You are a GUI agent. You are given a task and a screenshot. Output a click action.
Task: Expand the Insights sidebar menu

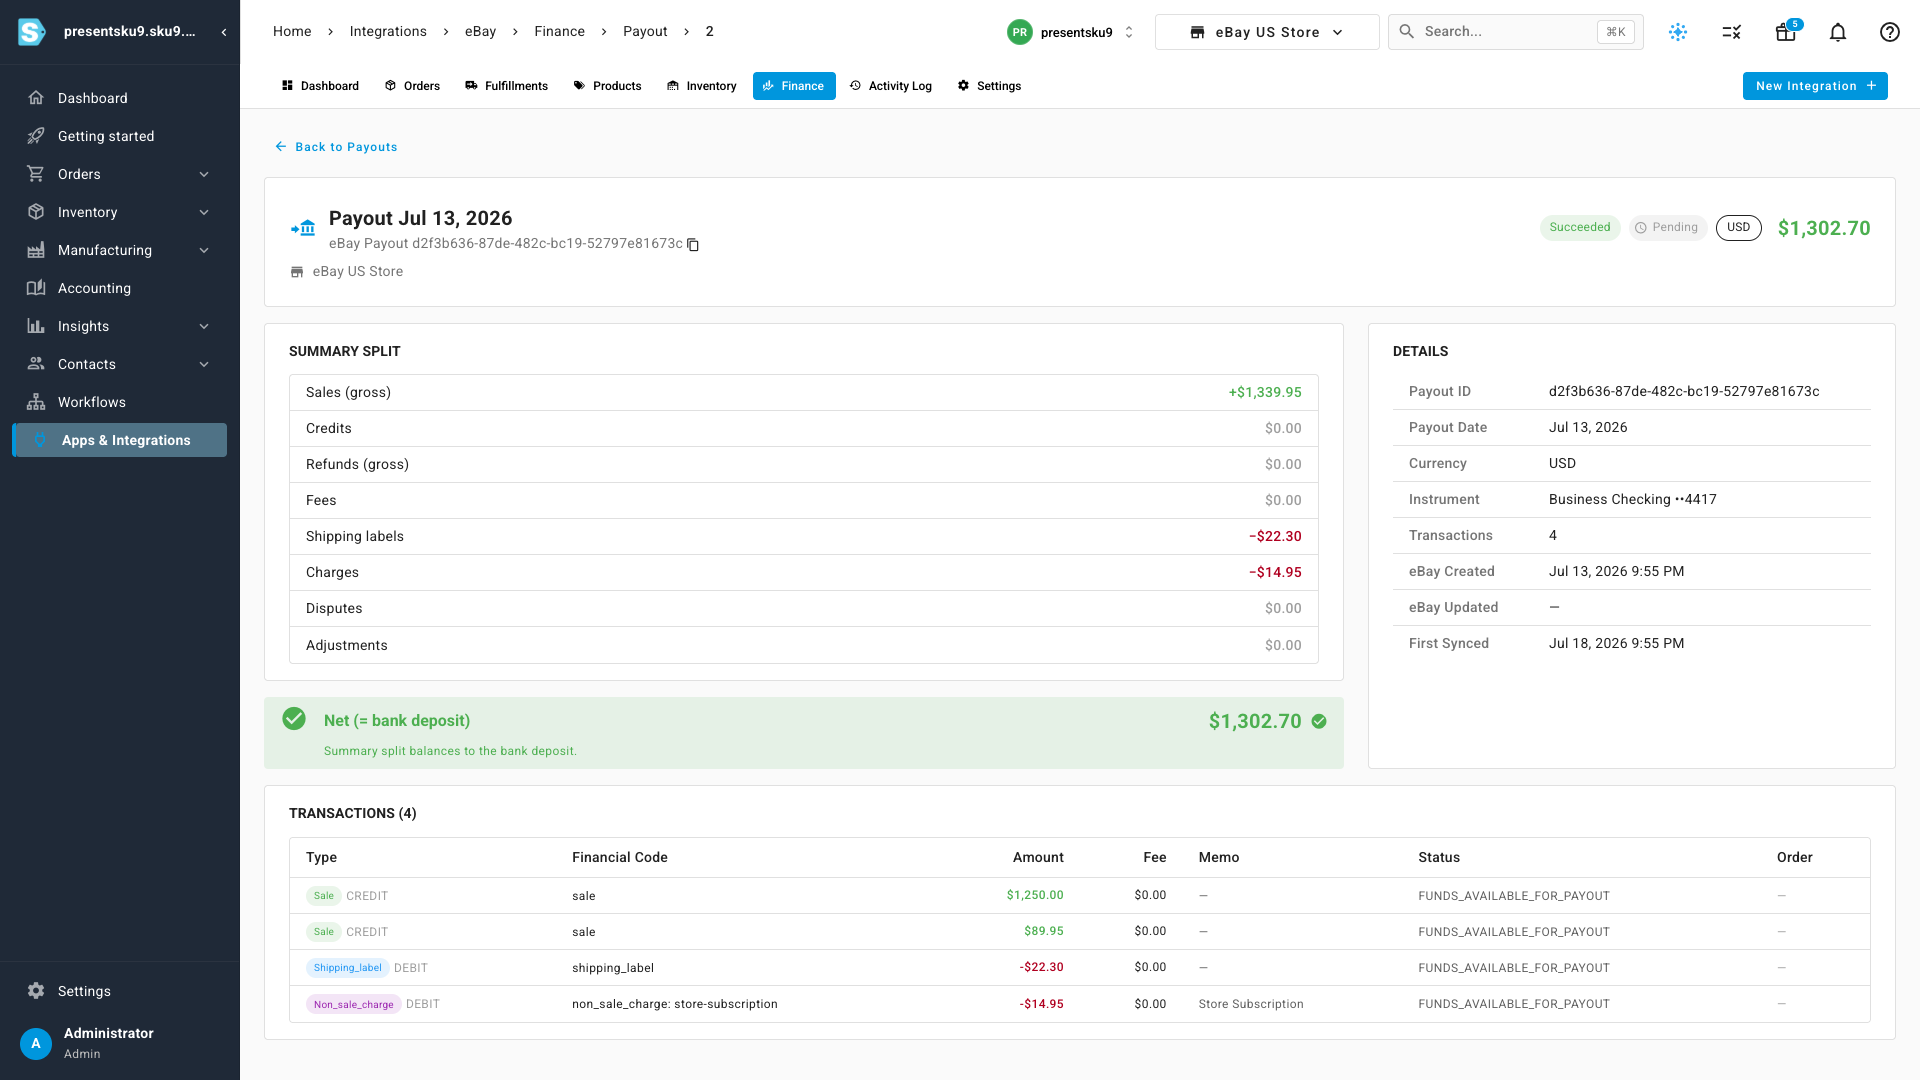tap(204, 326)
